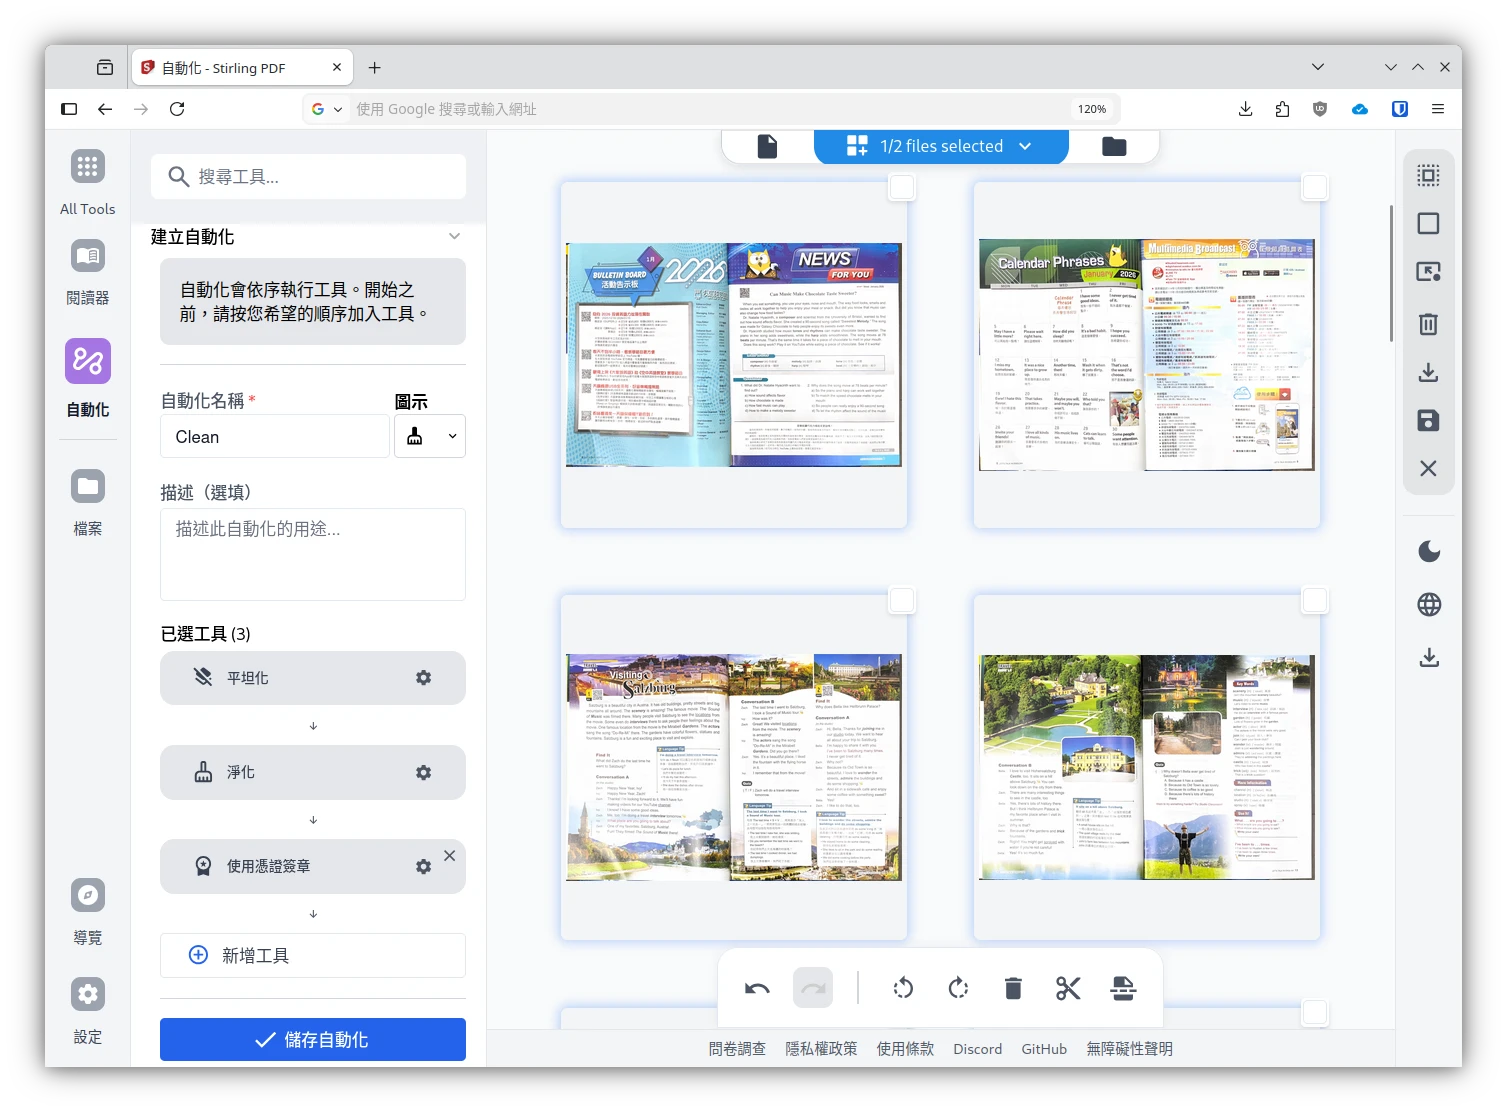The width and height of the screenshot is (1507, 1112).
Task: Switch to 閱讀器 in left sidebar
Action: tap(88, 271)
